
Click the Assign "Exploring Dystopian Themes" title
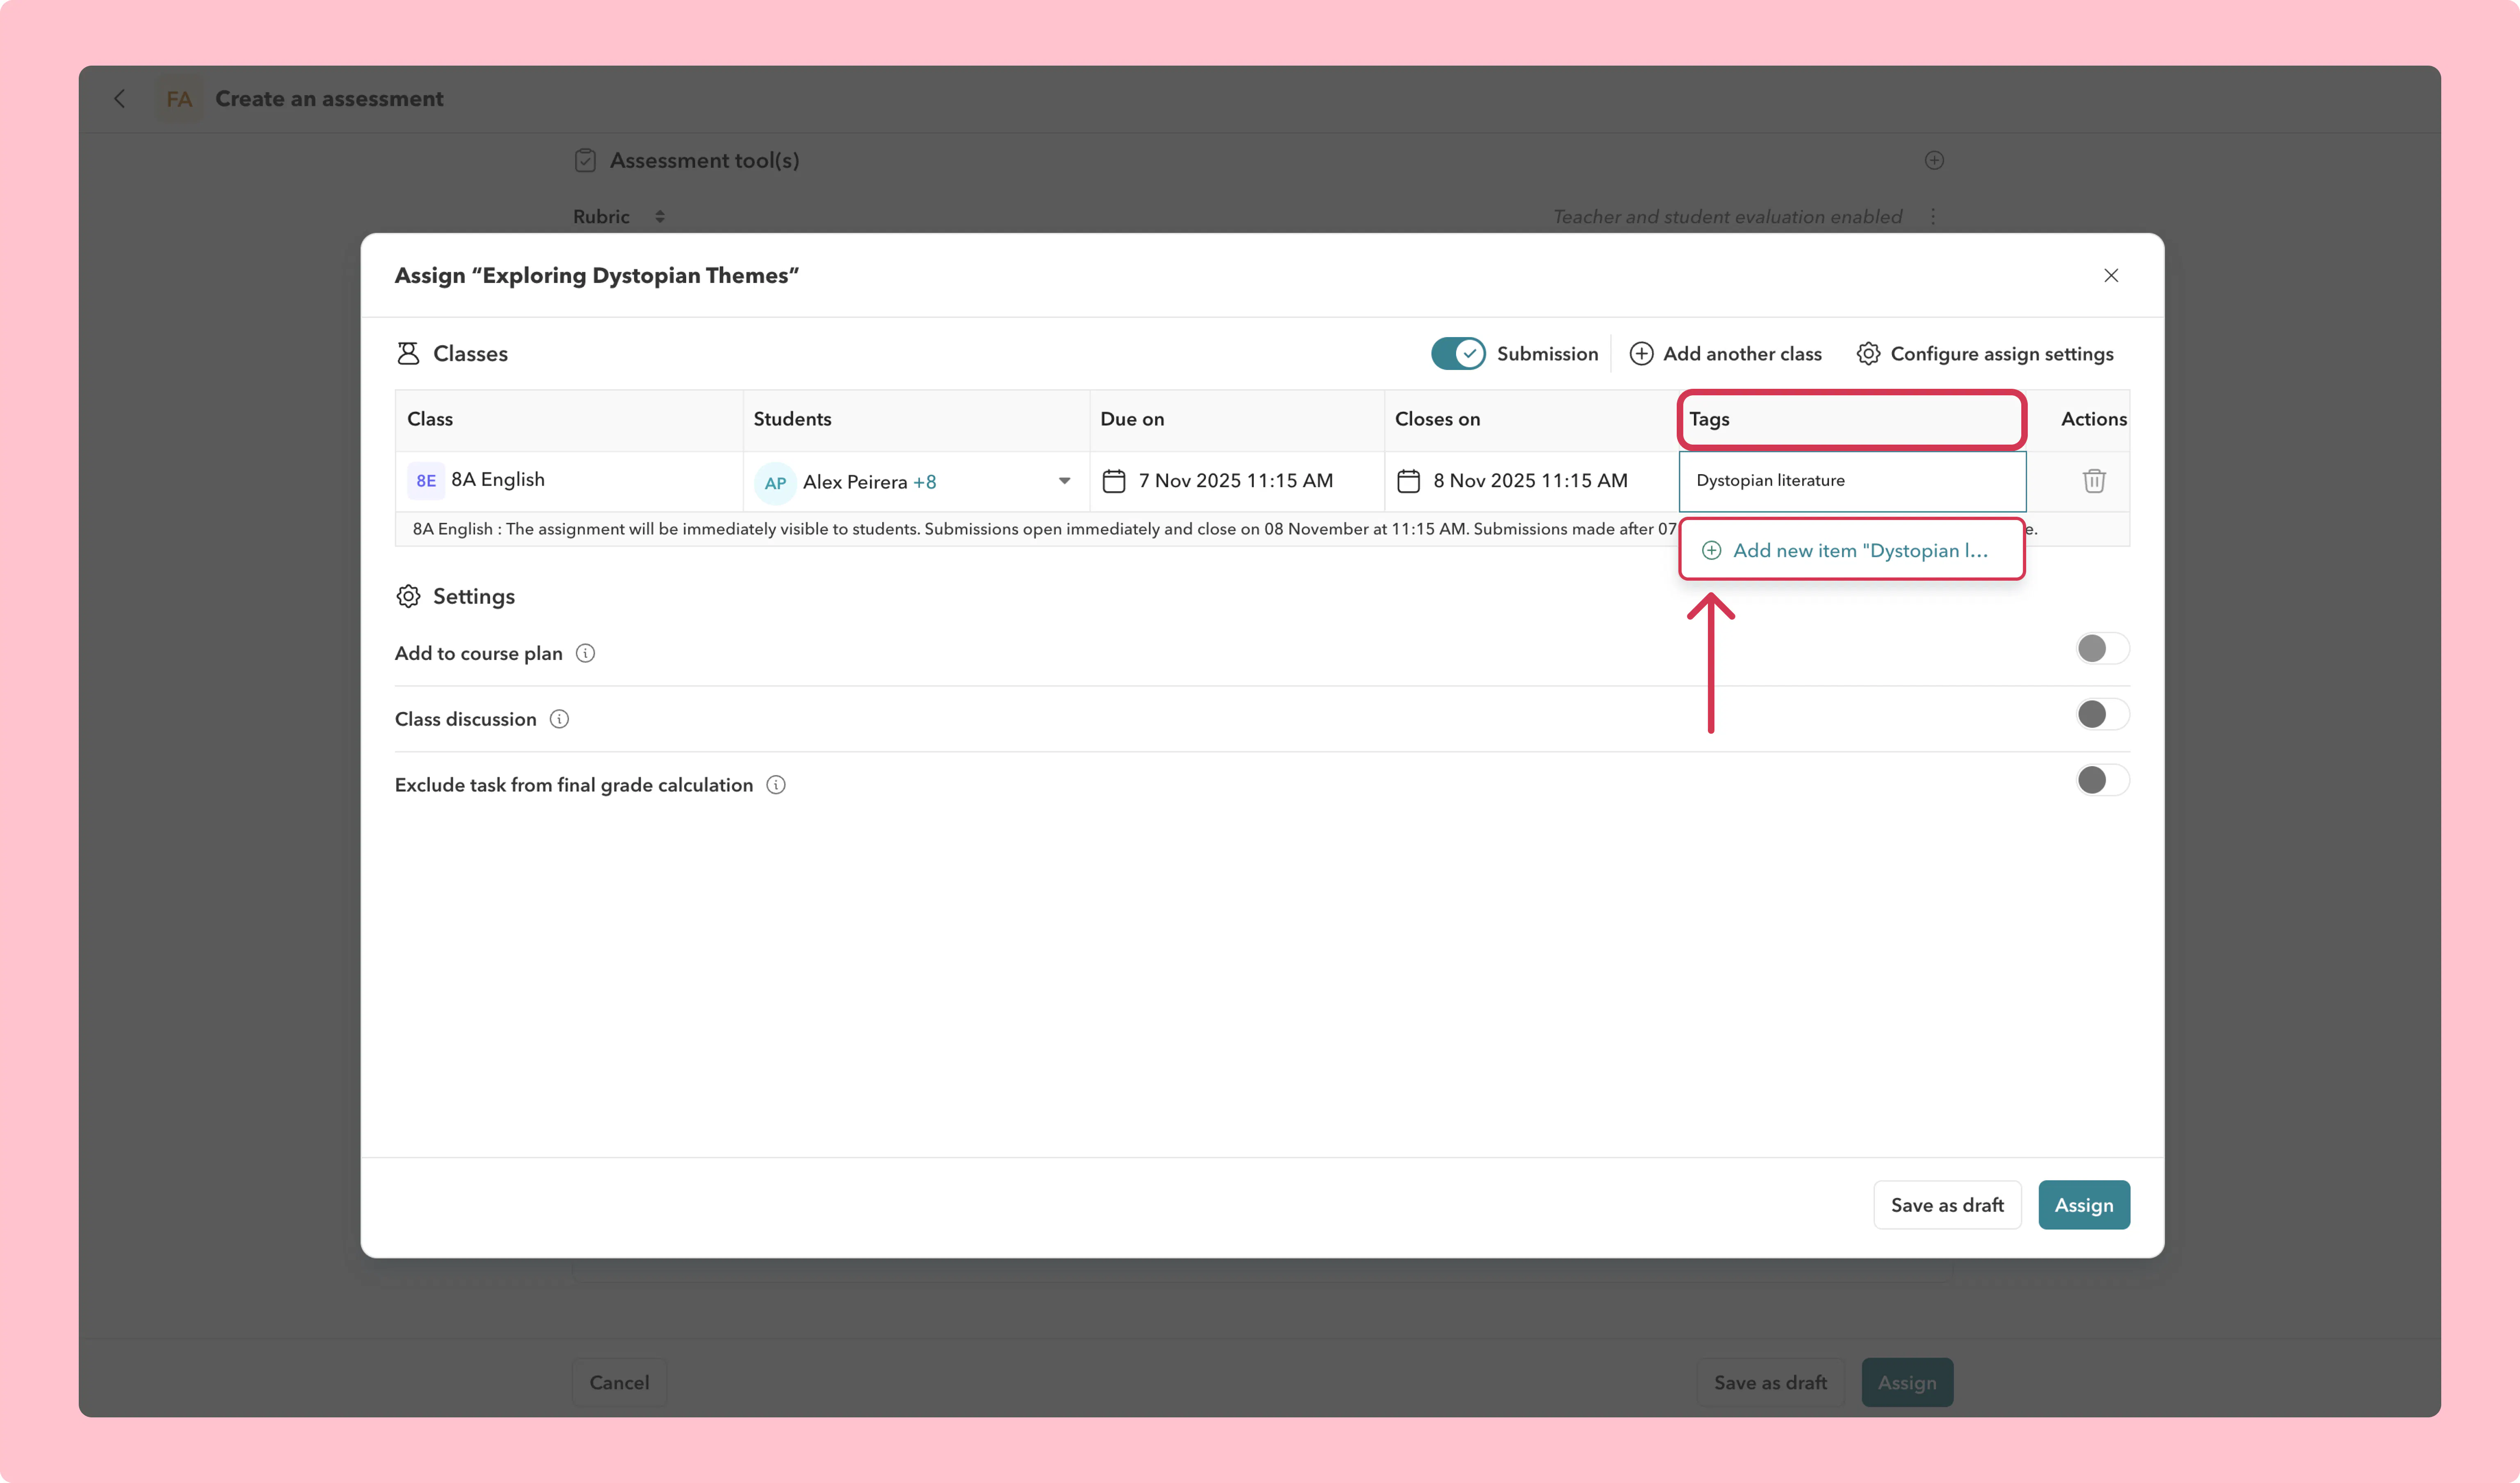pos(597,275)
